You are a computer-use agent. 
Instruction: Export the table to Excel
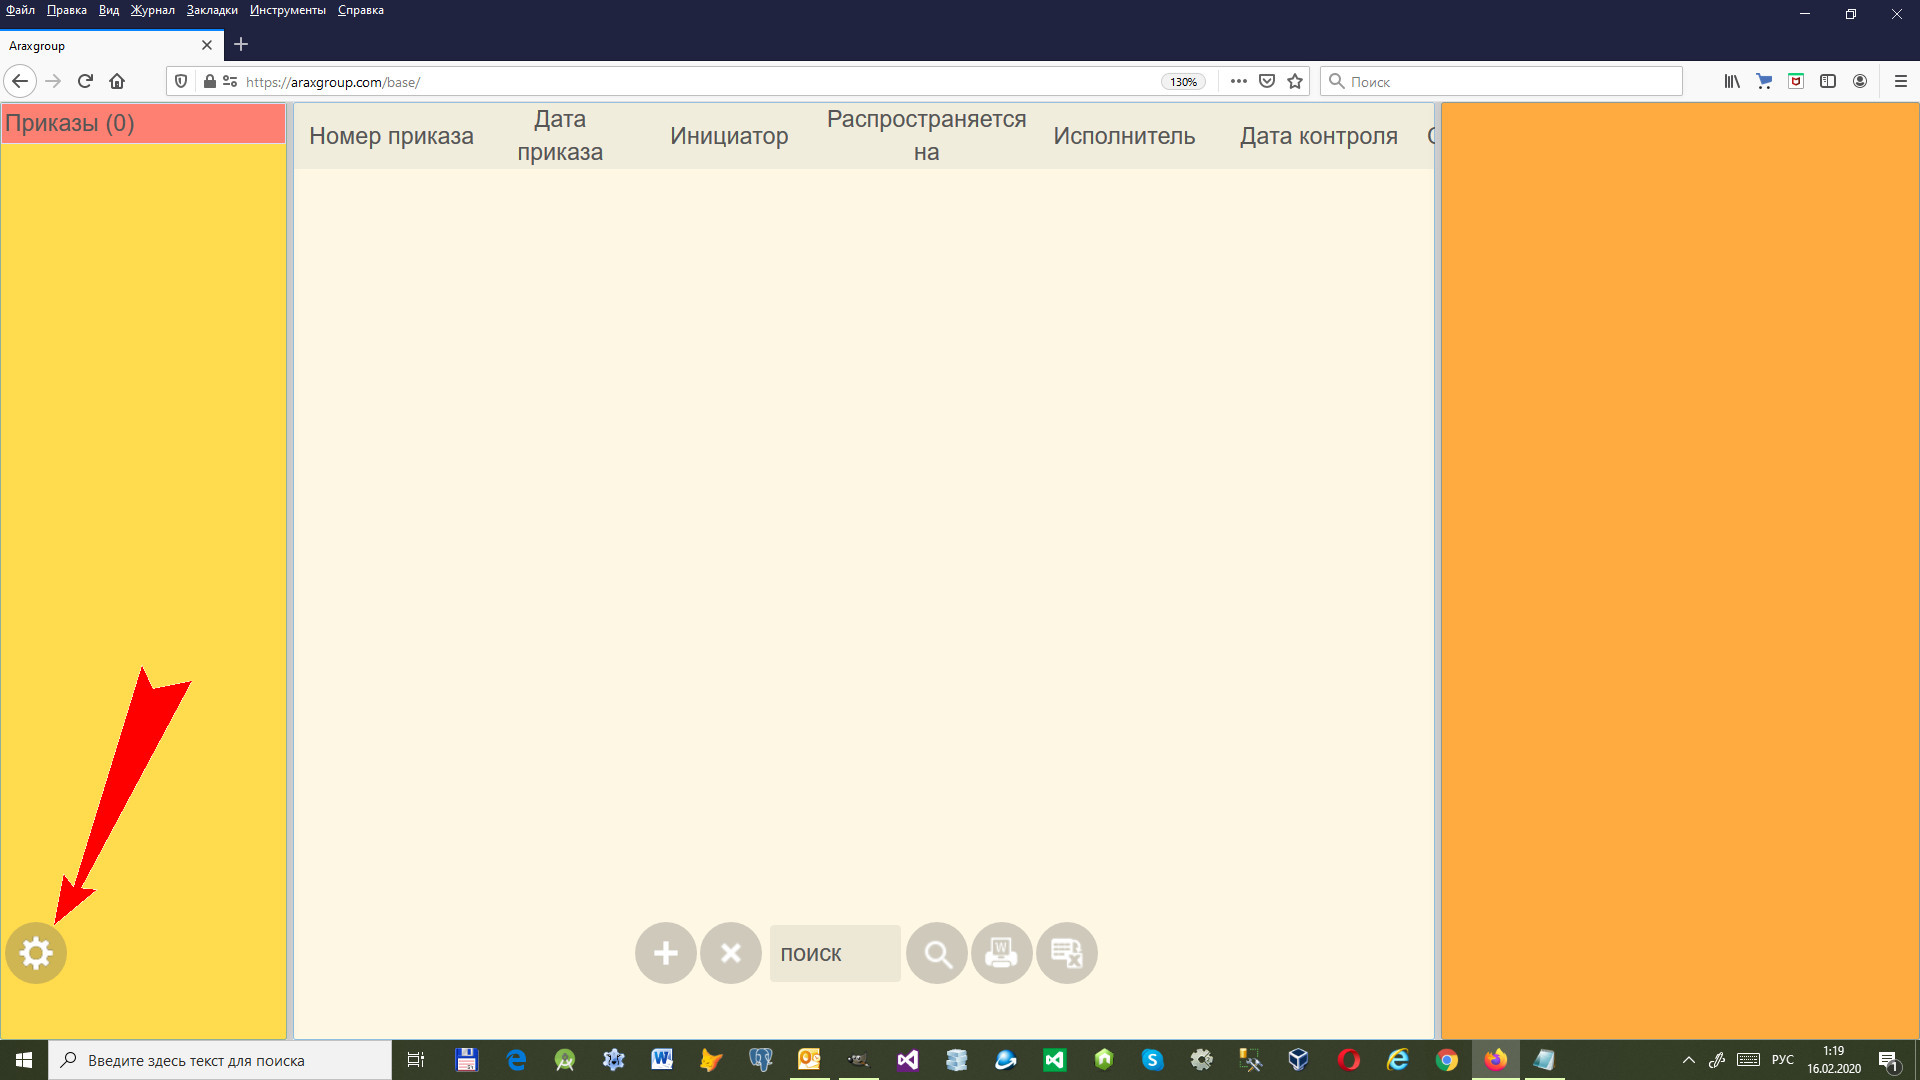[1066, 953]
